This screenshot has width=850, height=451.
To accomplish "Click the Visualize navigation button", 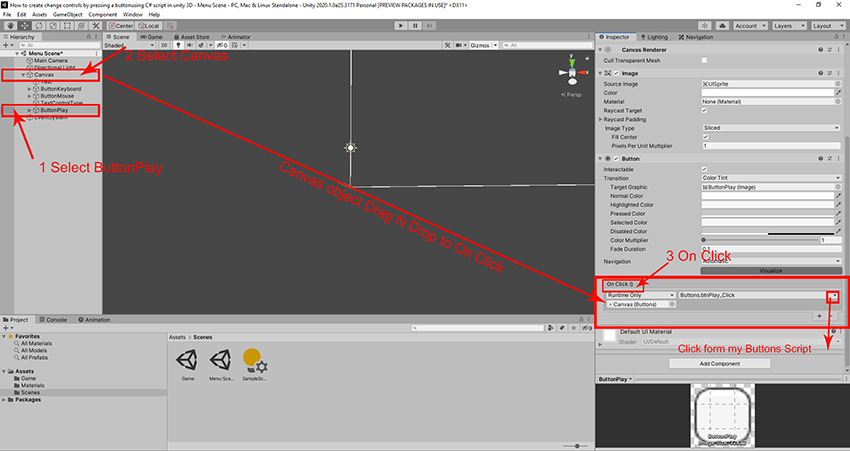I will point(771,270).
